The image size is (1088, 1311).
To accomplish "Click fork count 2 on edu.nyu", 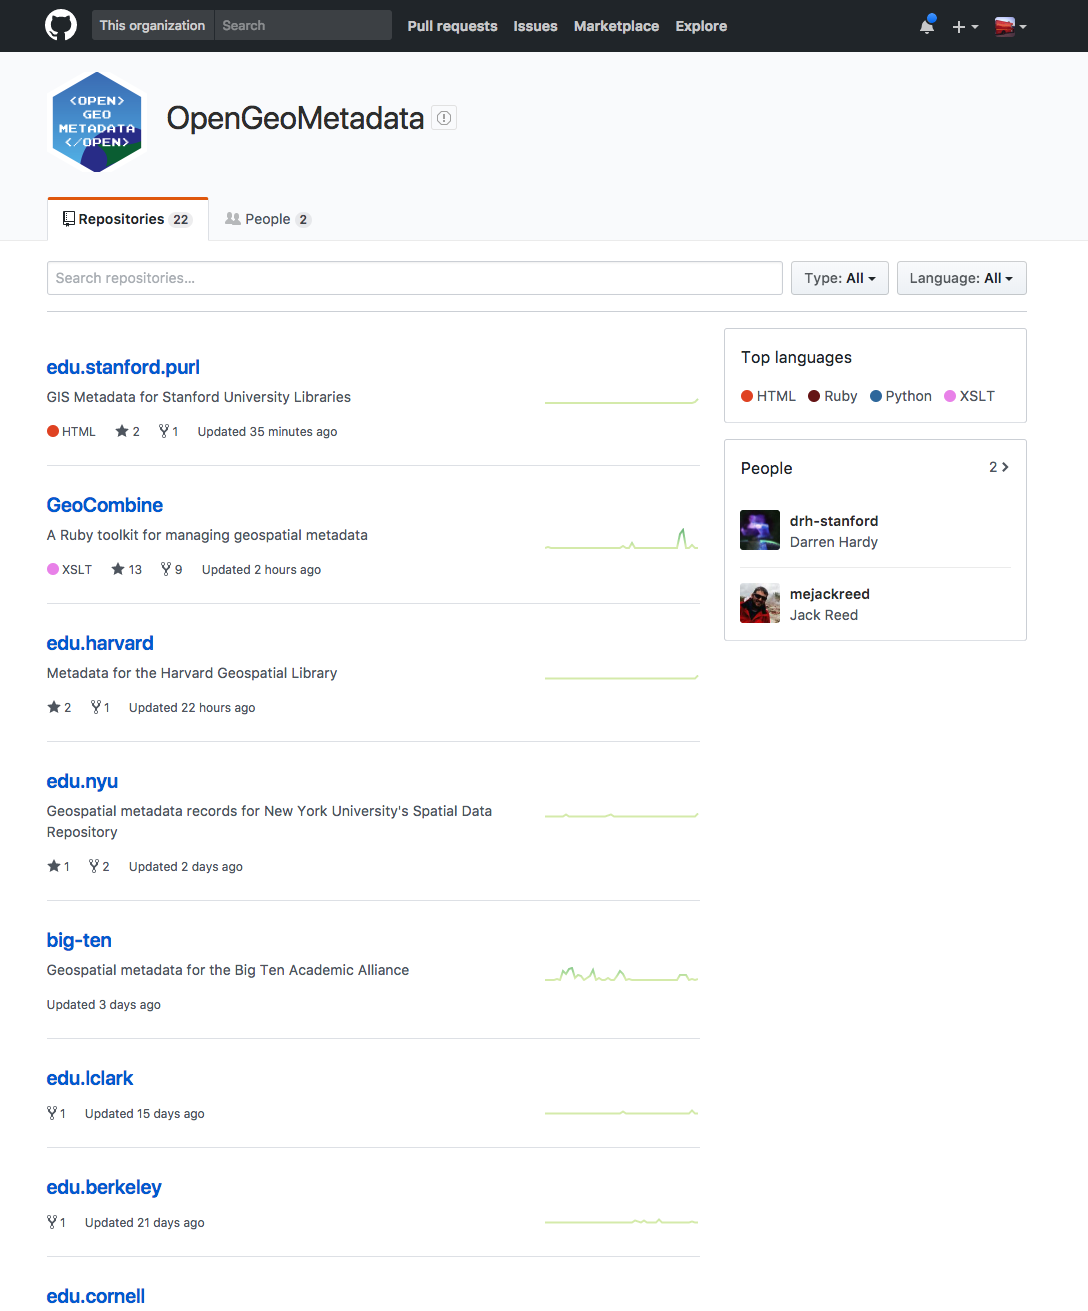I will tap(99, 866).
